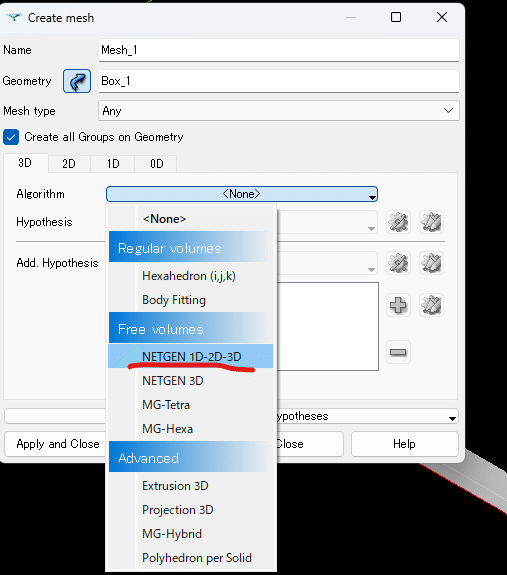Click the Create mesh window title icon
507x575 pixels.
pos(14,18)
